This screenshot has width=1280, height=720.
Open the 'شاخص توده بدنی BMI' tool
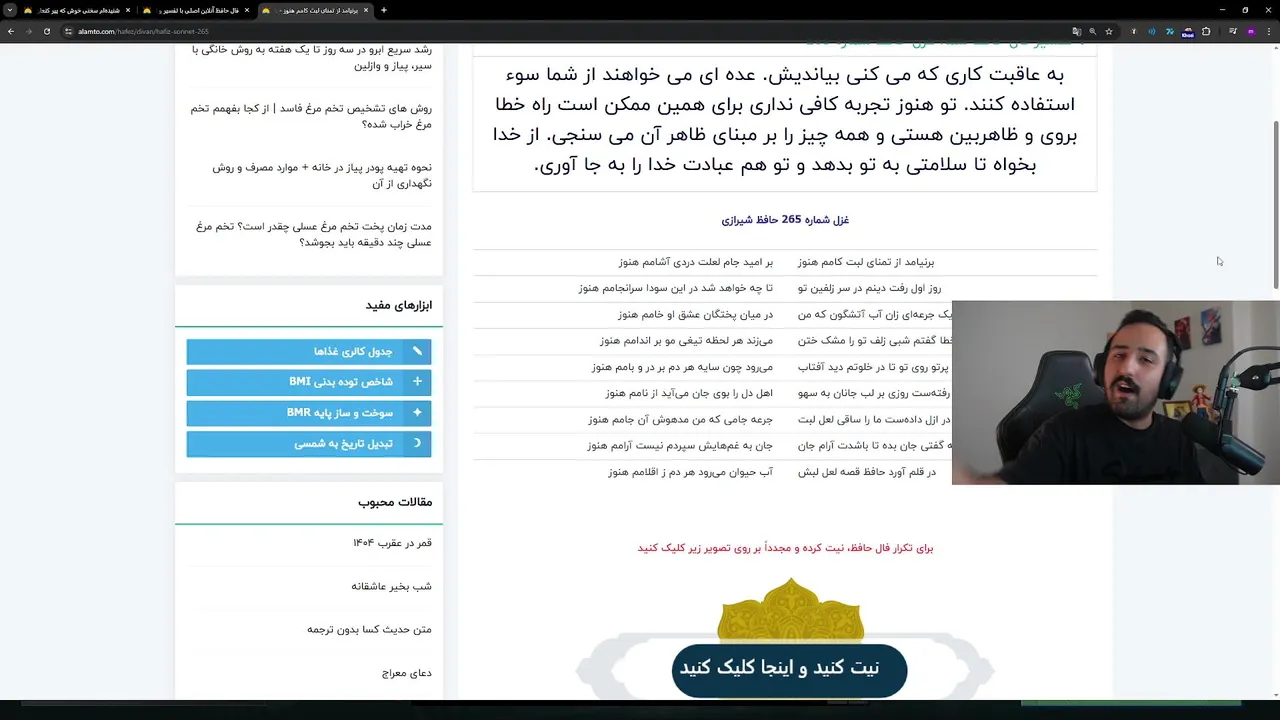pyautogui.click(x=309, y=382)
